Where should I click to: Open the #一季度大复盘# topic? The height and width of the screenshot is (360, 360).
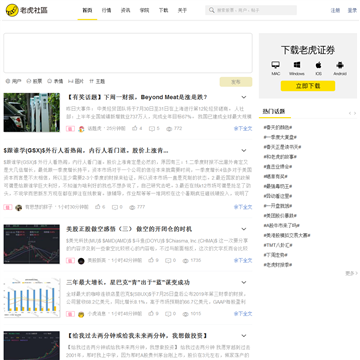pyautogui.click(x=280, y=137)
